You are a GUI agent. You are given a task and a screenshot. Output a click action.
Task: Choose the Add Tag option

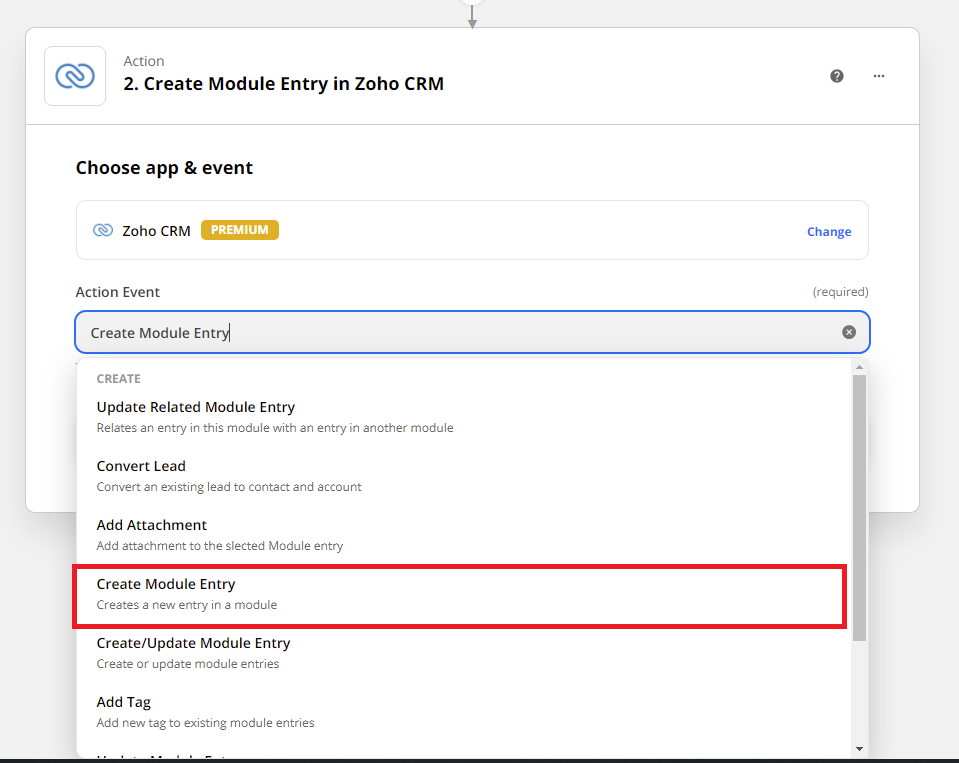coord(463,712)
